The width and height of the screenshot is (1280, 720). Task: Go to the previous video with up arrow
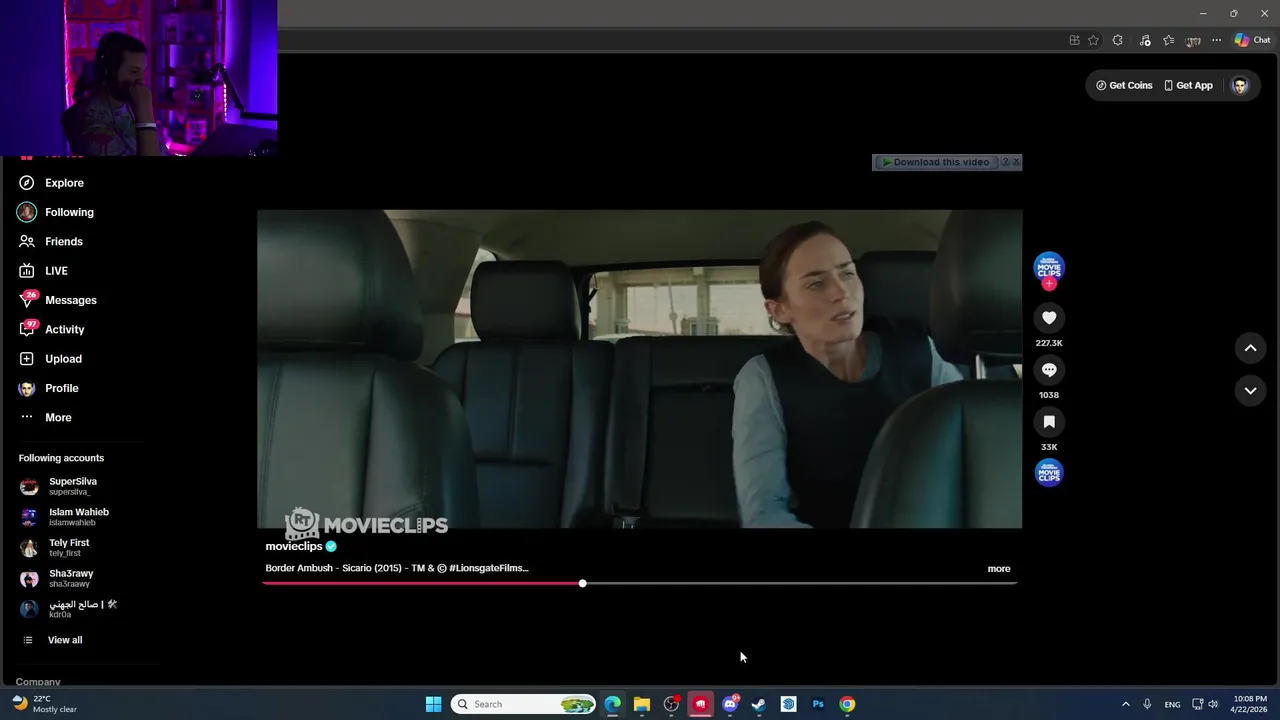[1250, 348]
